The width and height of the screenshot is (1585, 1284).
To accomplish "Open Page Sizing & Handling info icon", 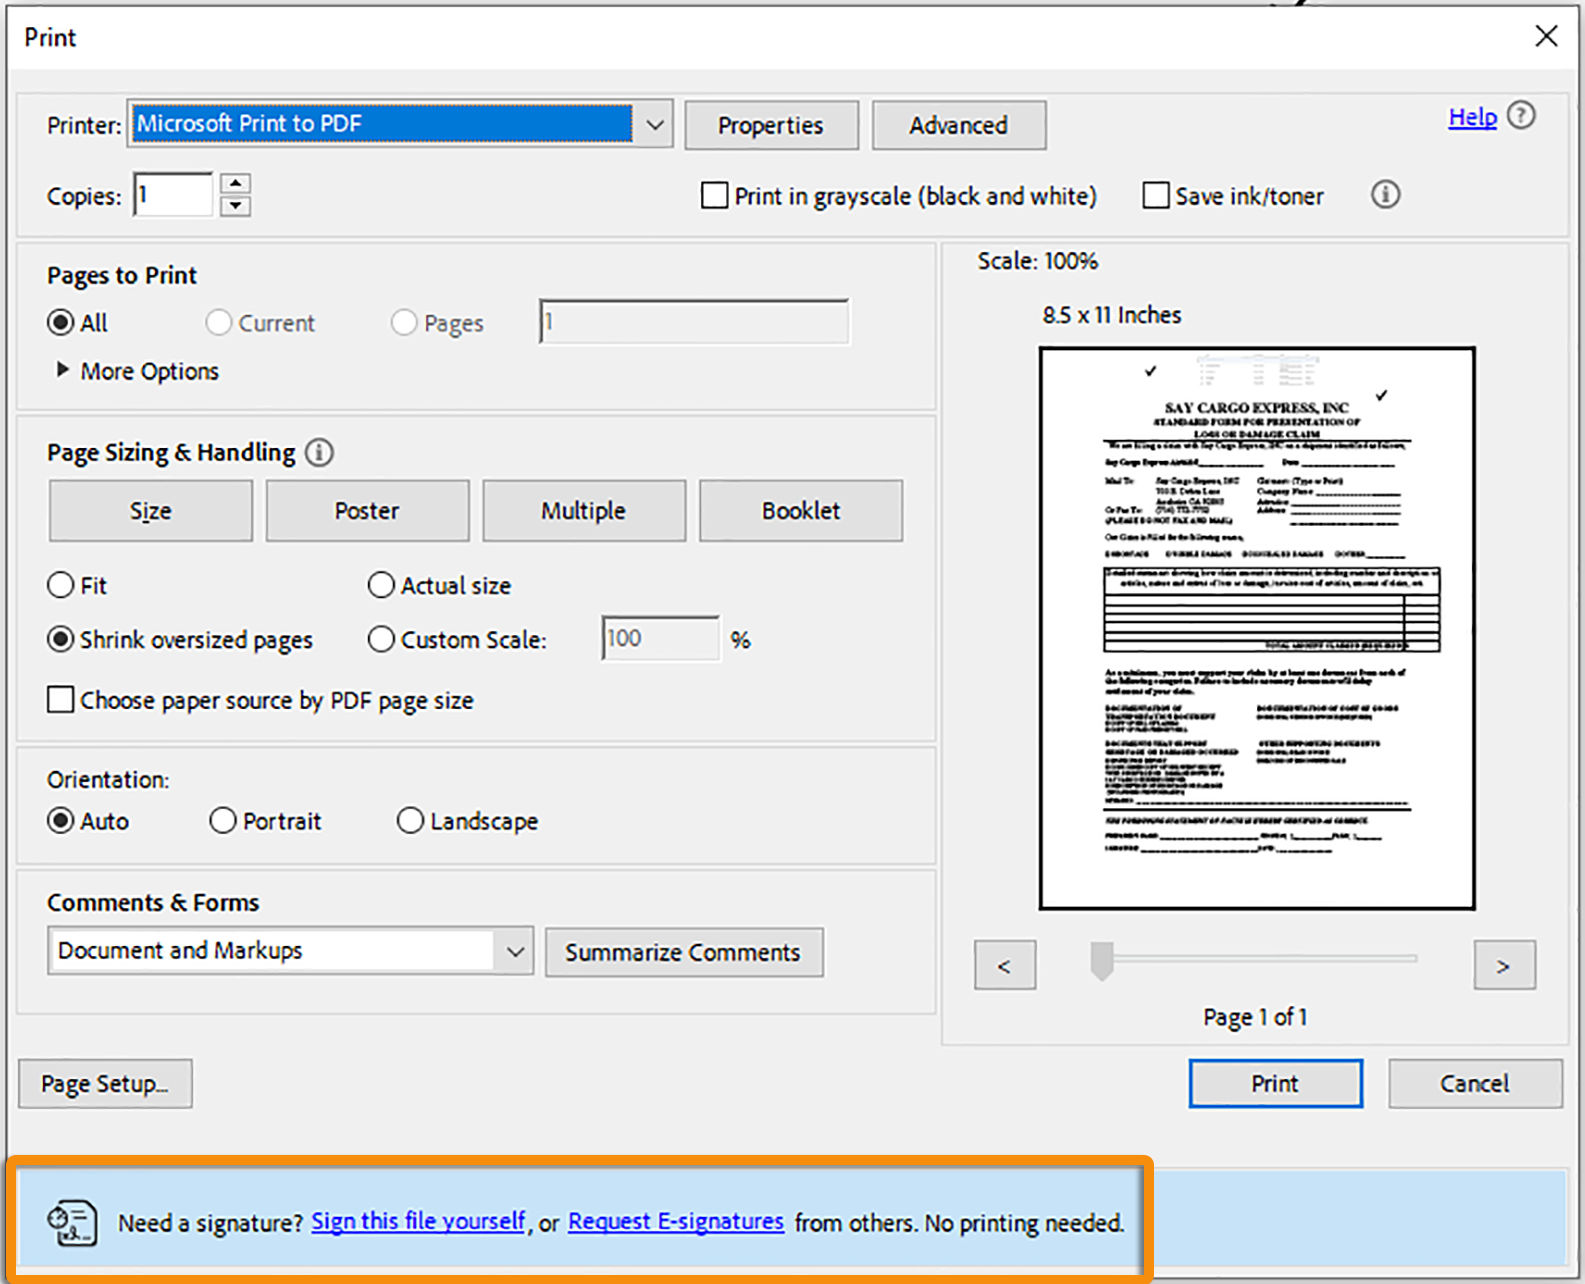I will [319, 453].
